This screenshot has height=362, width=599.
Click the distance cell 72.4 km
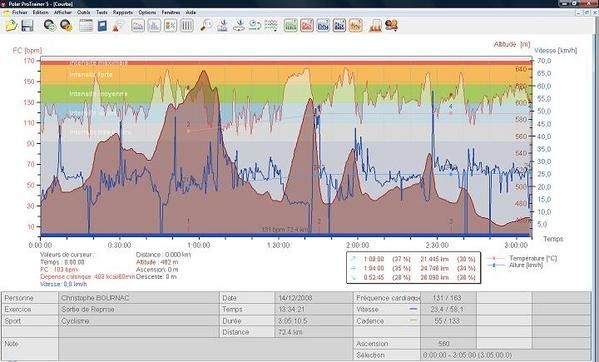pyautogui.click(x=314, y=332)
